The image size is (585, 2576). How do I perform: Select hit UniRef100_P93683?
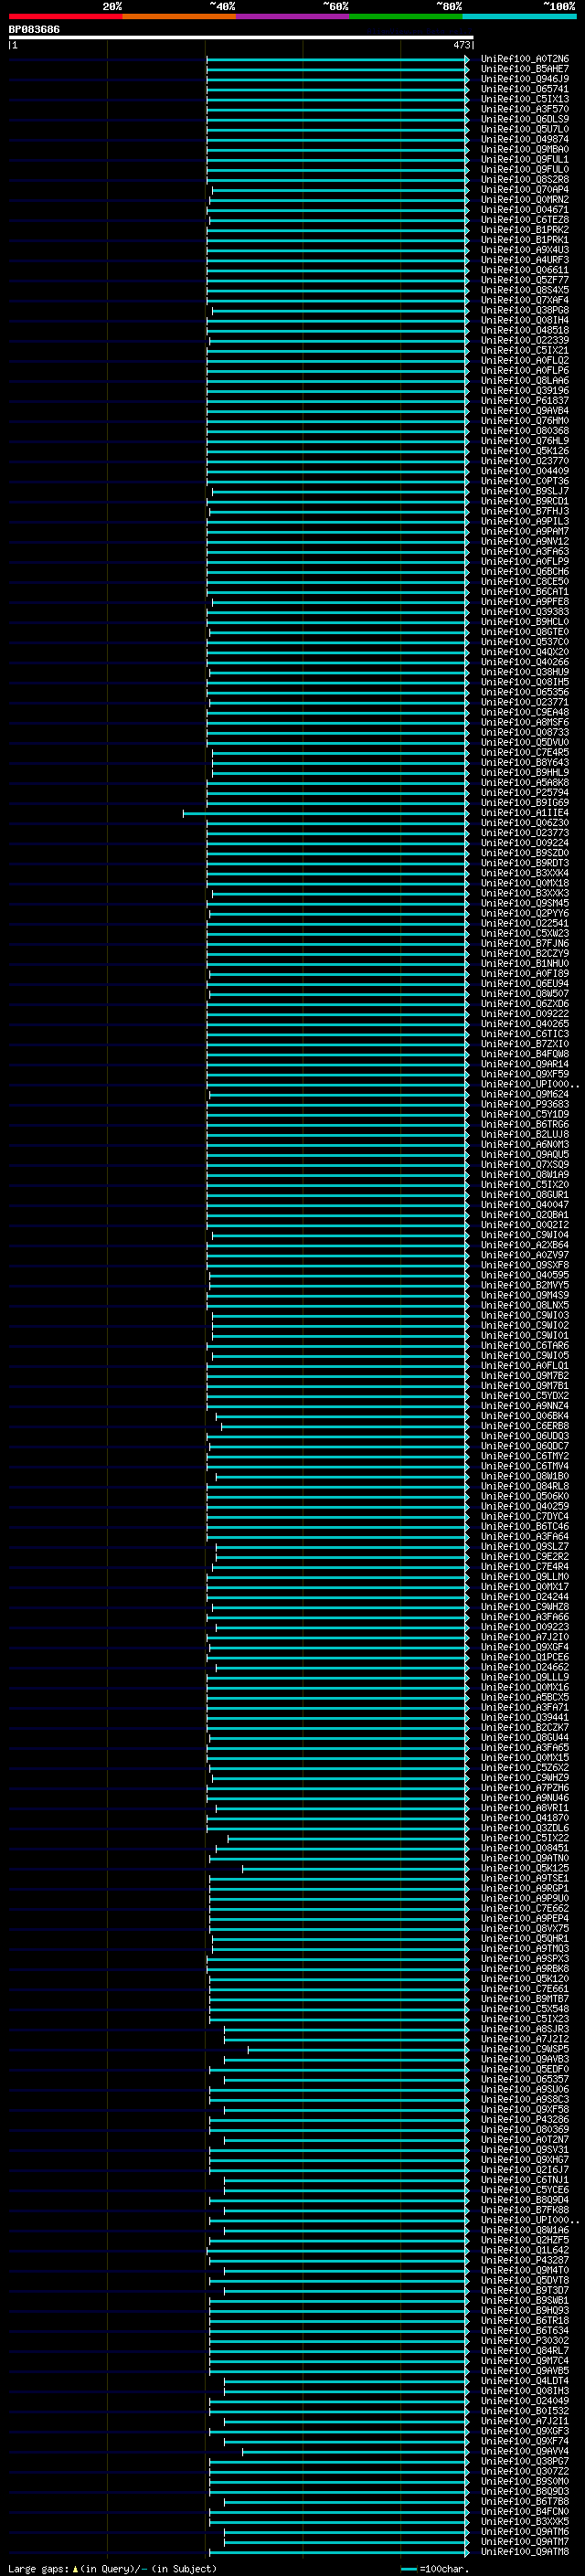click(524, 1105)
